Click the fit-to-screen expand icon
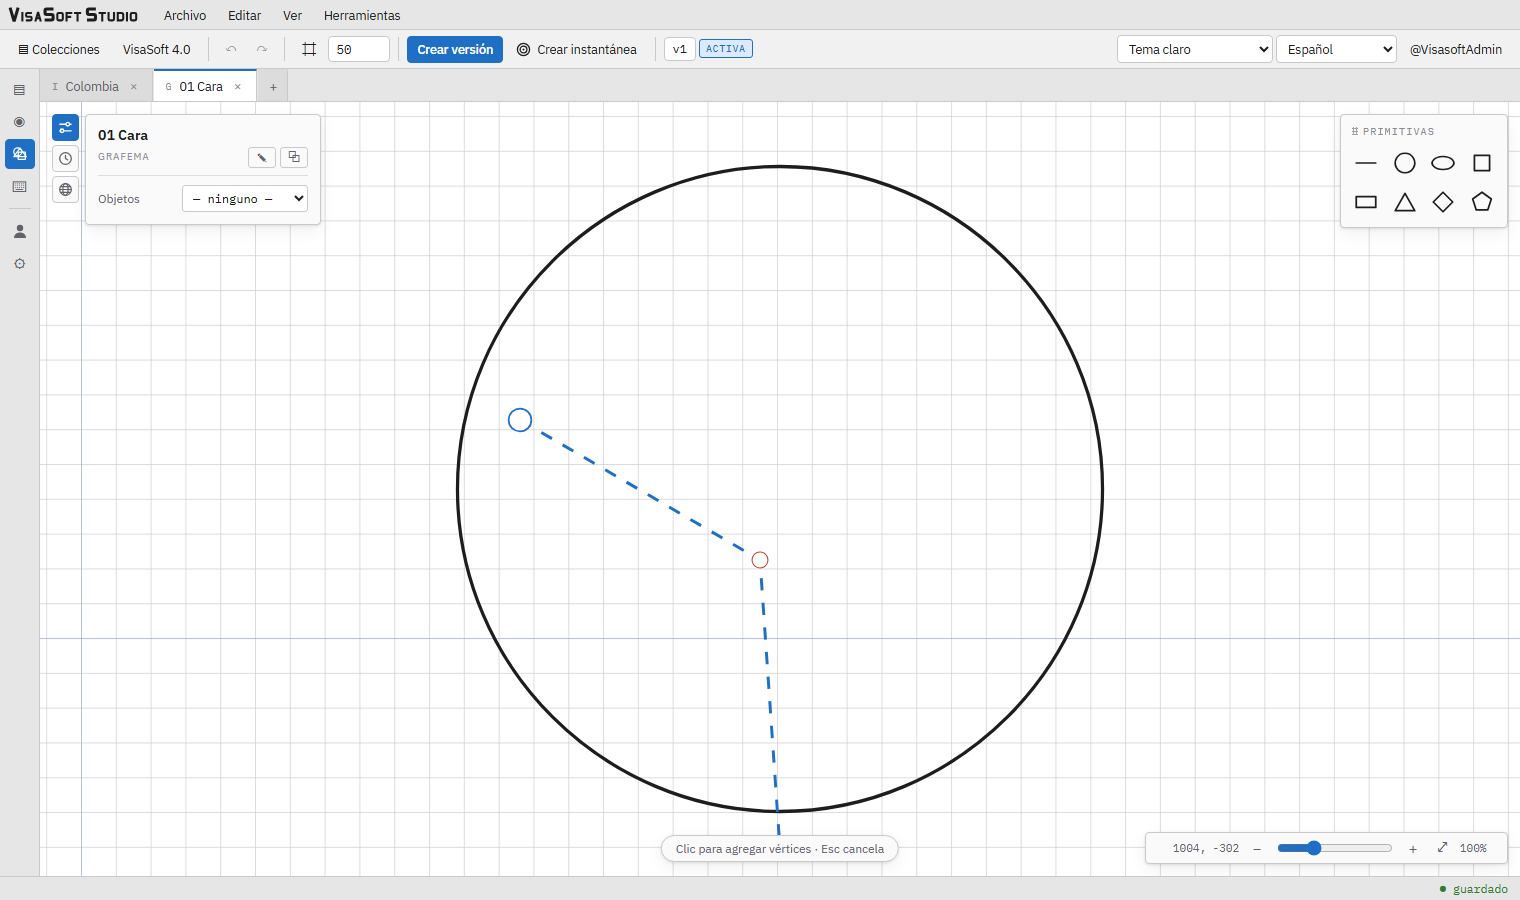Screen dimensions: 1520x900 [x=1442, y=848]
